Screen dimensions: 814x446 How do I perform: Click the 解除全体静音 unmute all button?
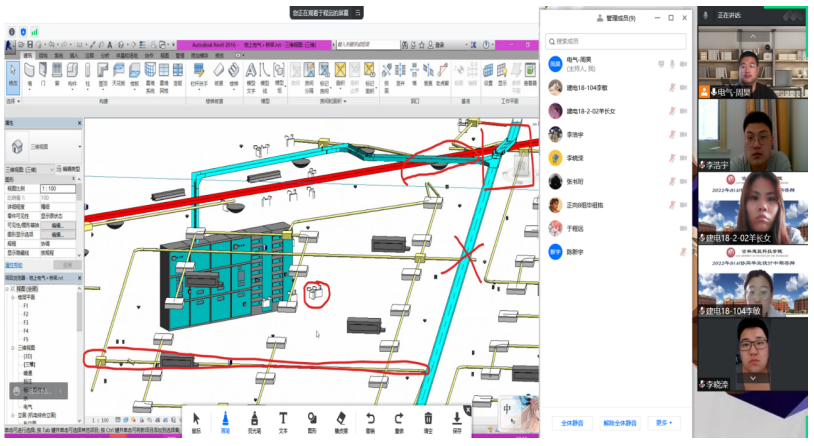[x=618, y=422]
